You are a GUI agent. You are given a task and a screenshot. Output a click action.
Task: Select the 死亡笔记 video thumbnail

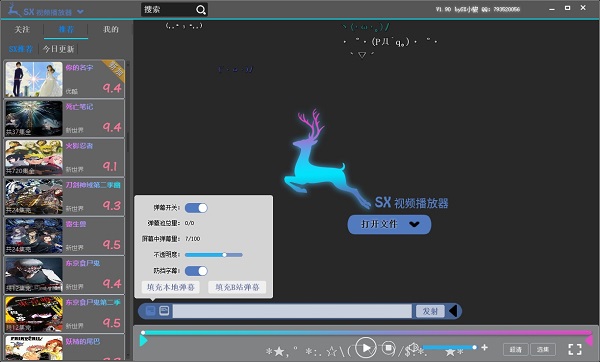point(34,118)
